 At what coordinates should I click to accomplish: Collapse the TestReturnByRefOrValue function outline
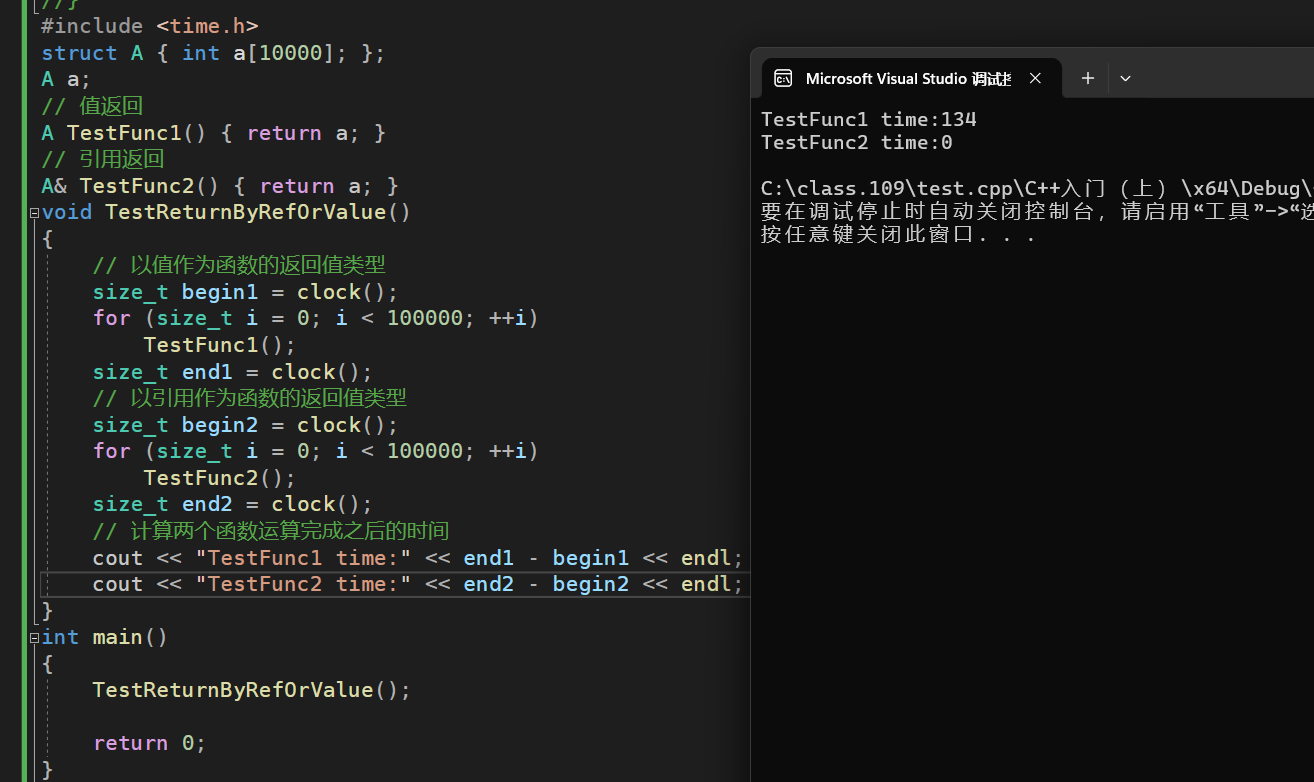tap(35, 212)
